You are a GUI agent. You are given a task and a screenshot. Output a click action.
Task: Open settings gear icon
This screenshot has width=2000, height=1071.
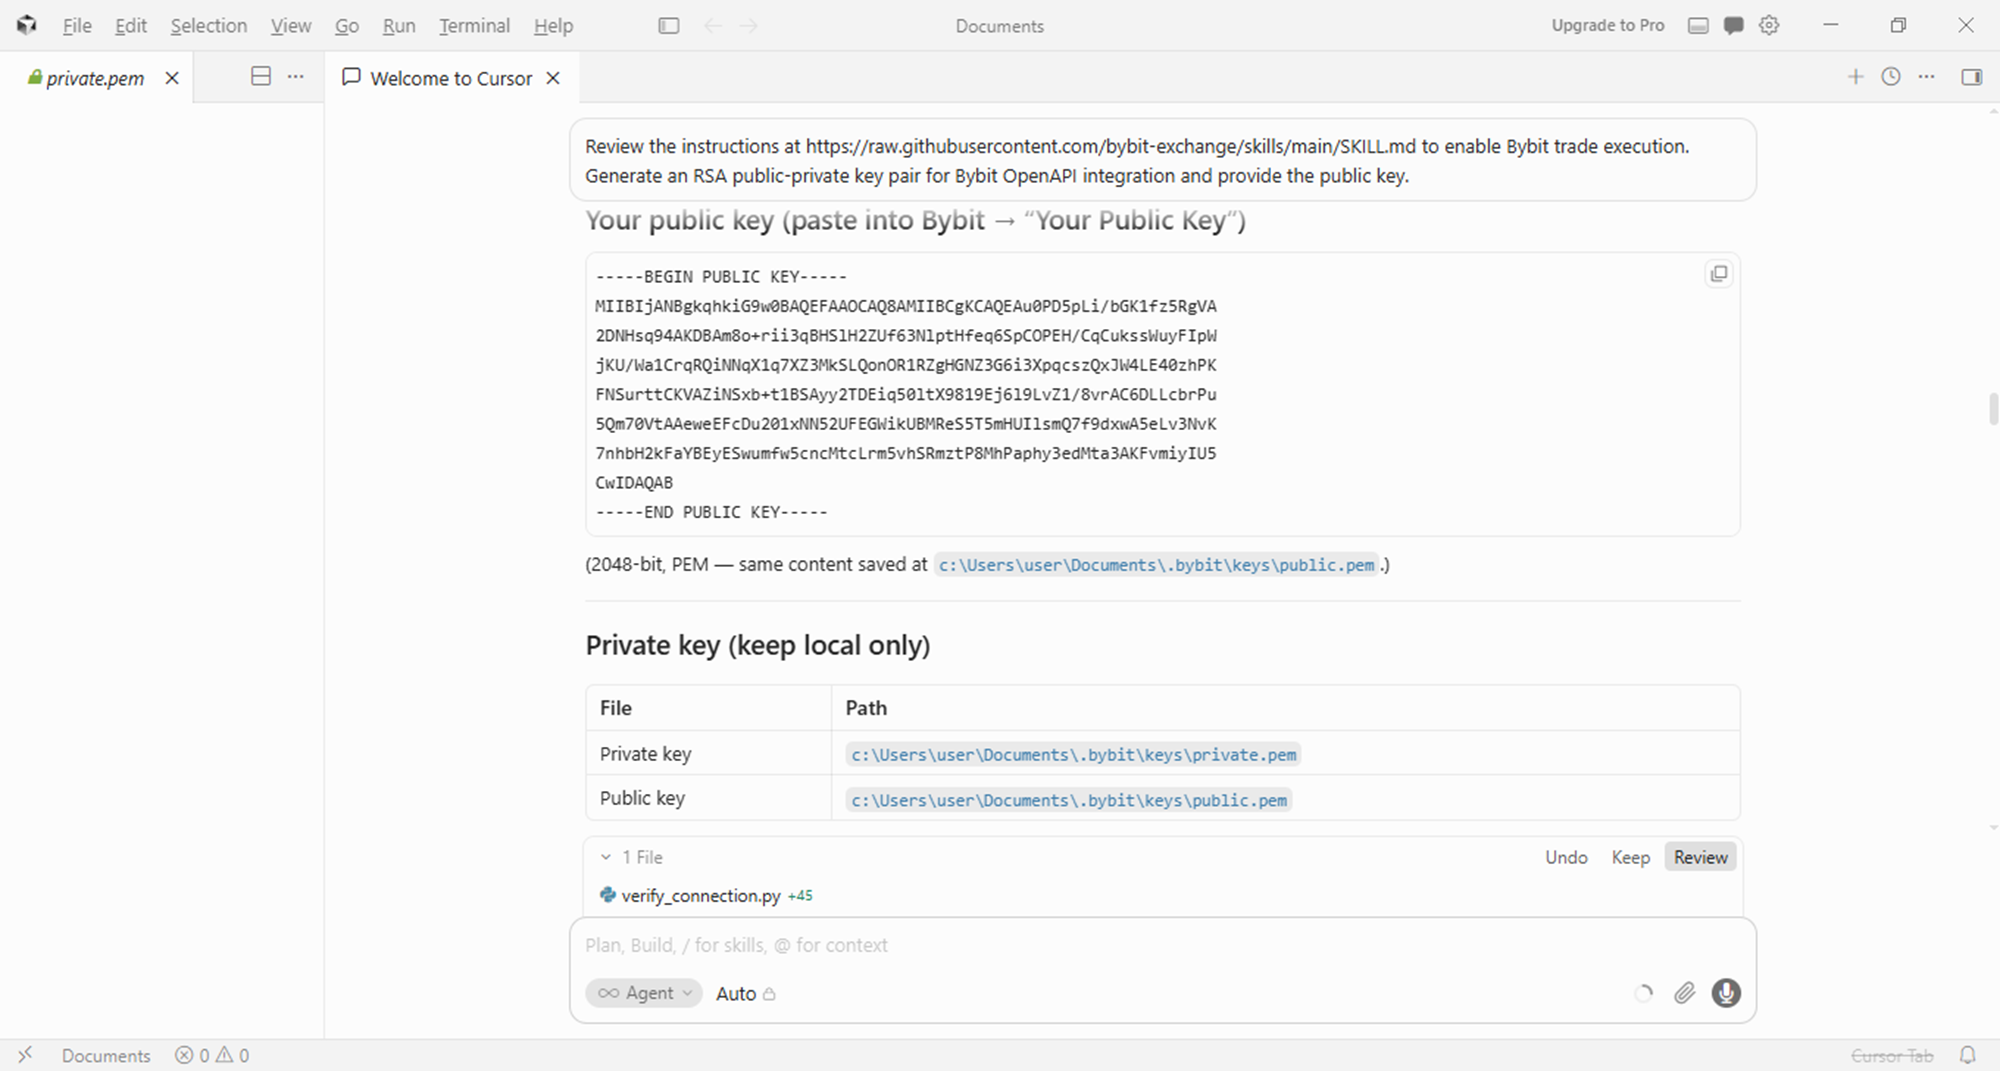click(x=1769, y=25)
